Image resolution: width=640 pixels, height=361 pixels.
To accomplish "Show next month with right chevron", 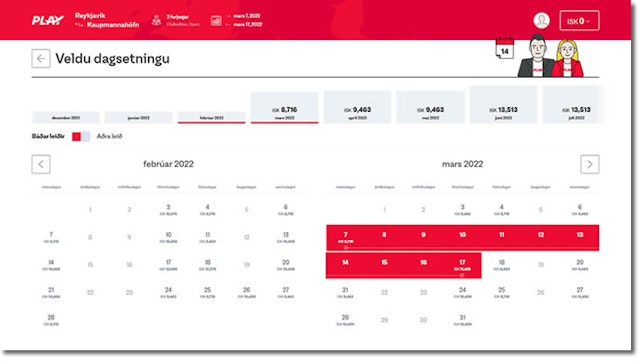I will [590, 164].
